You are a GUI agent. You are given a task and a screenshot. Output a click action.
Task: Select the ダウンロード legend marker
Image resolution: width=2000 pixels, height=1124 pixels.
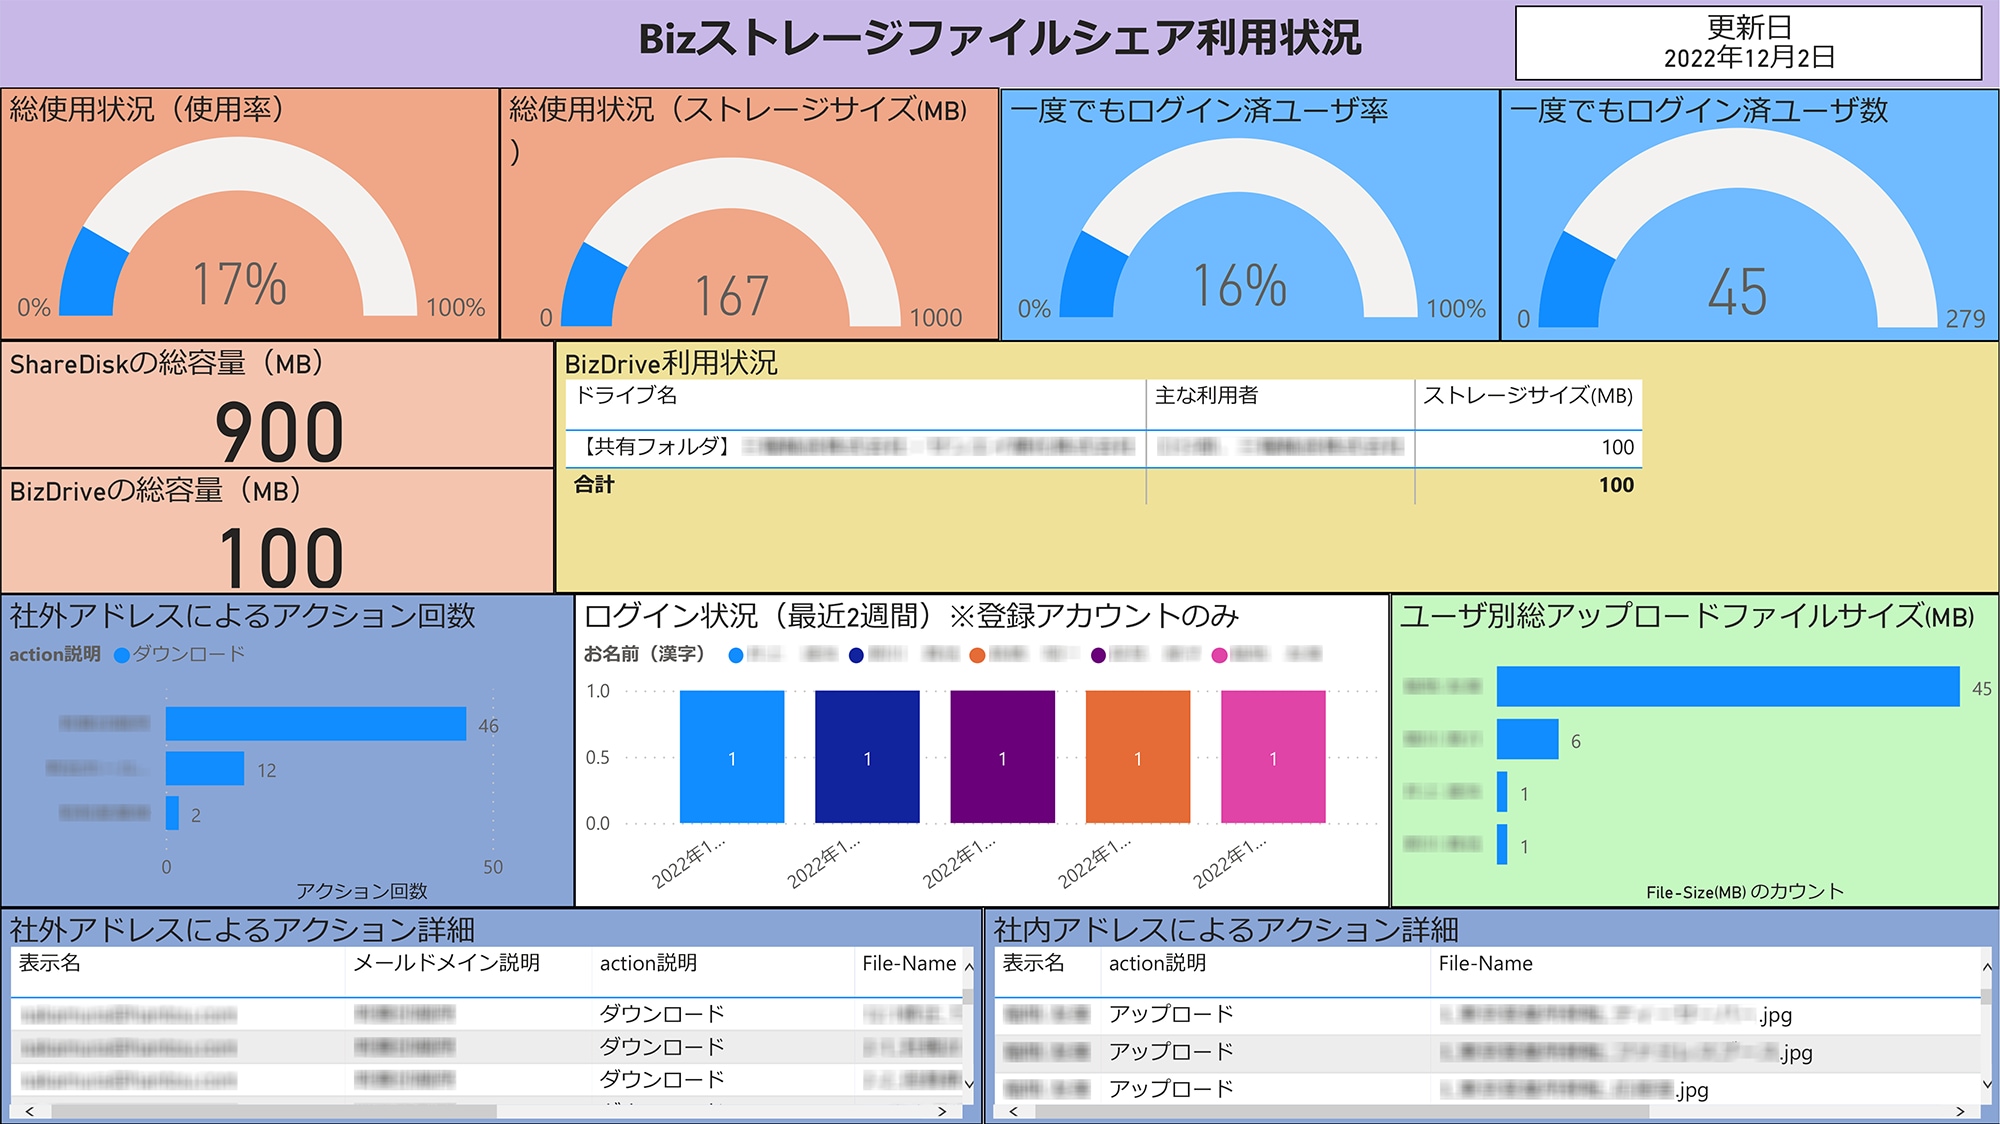[122, 655]
